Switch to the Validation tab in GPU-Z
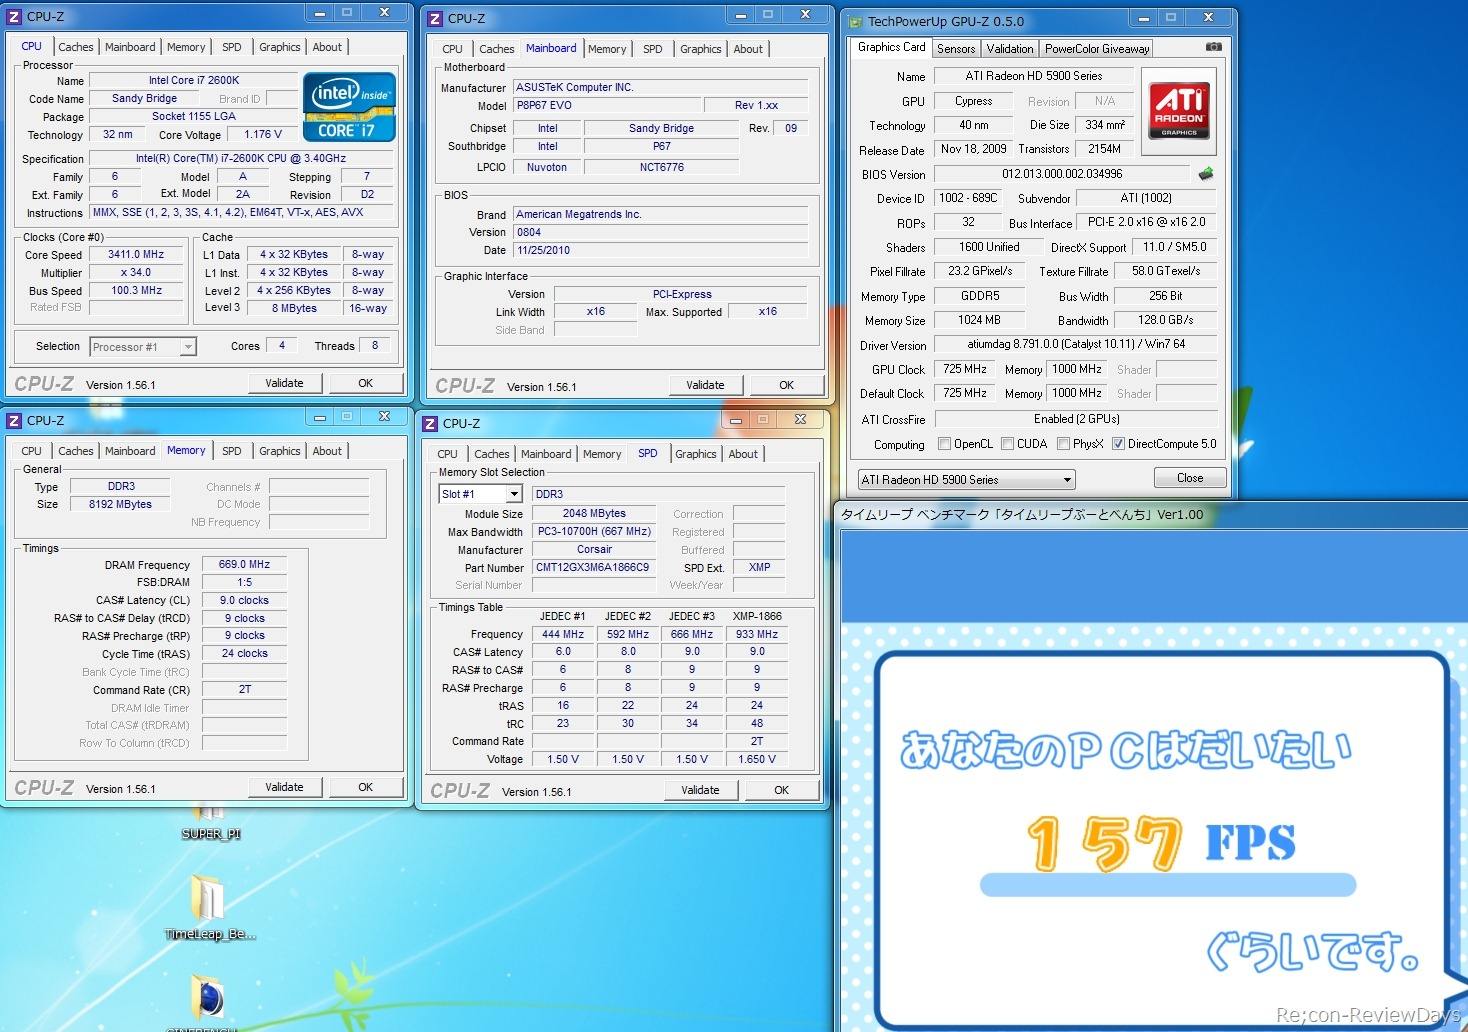The height and width of the screenshot is (1032, 1468). coord(1010,49)
